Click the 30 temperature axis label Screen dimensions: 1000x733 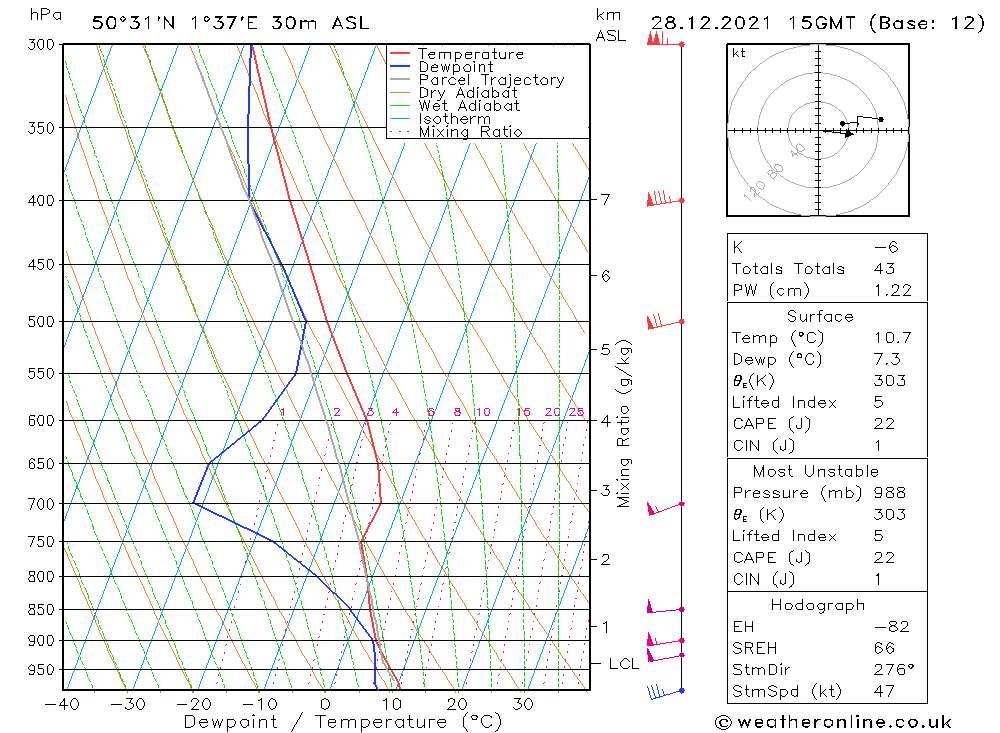[523, 704]
